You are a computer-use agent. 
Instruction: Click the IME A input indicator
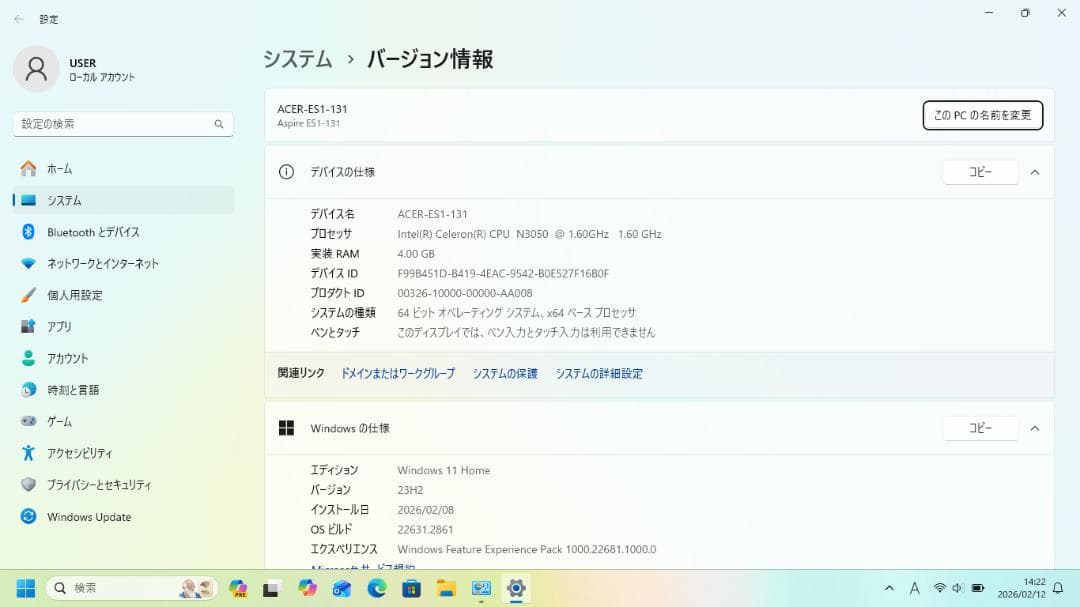[914, 588]
